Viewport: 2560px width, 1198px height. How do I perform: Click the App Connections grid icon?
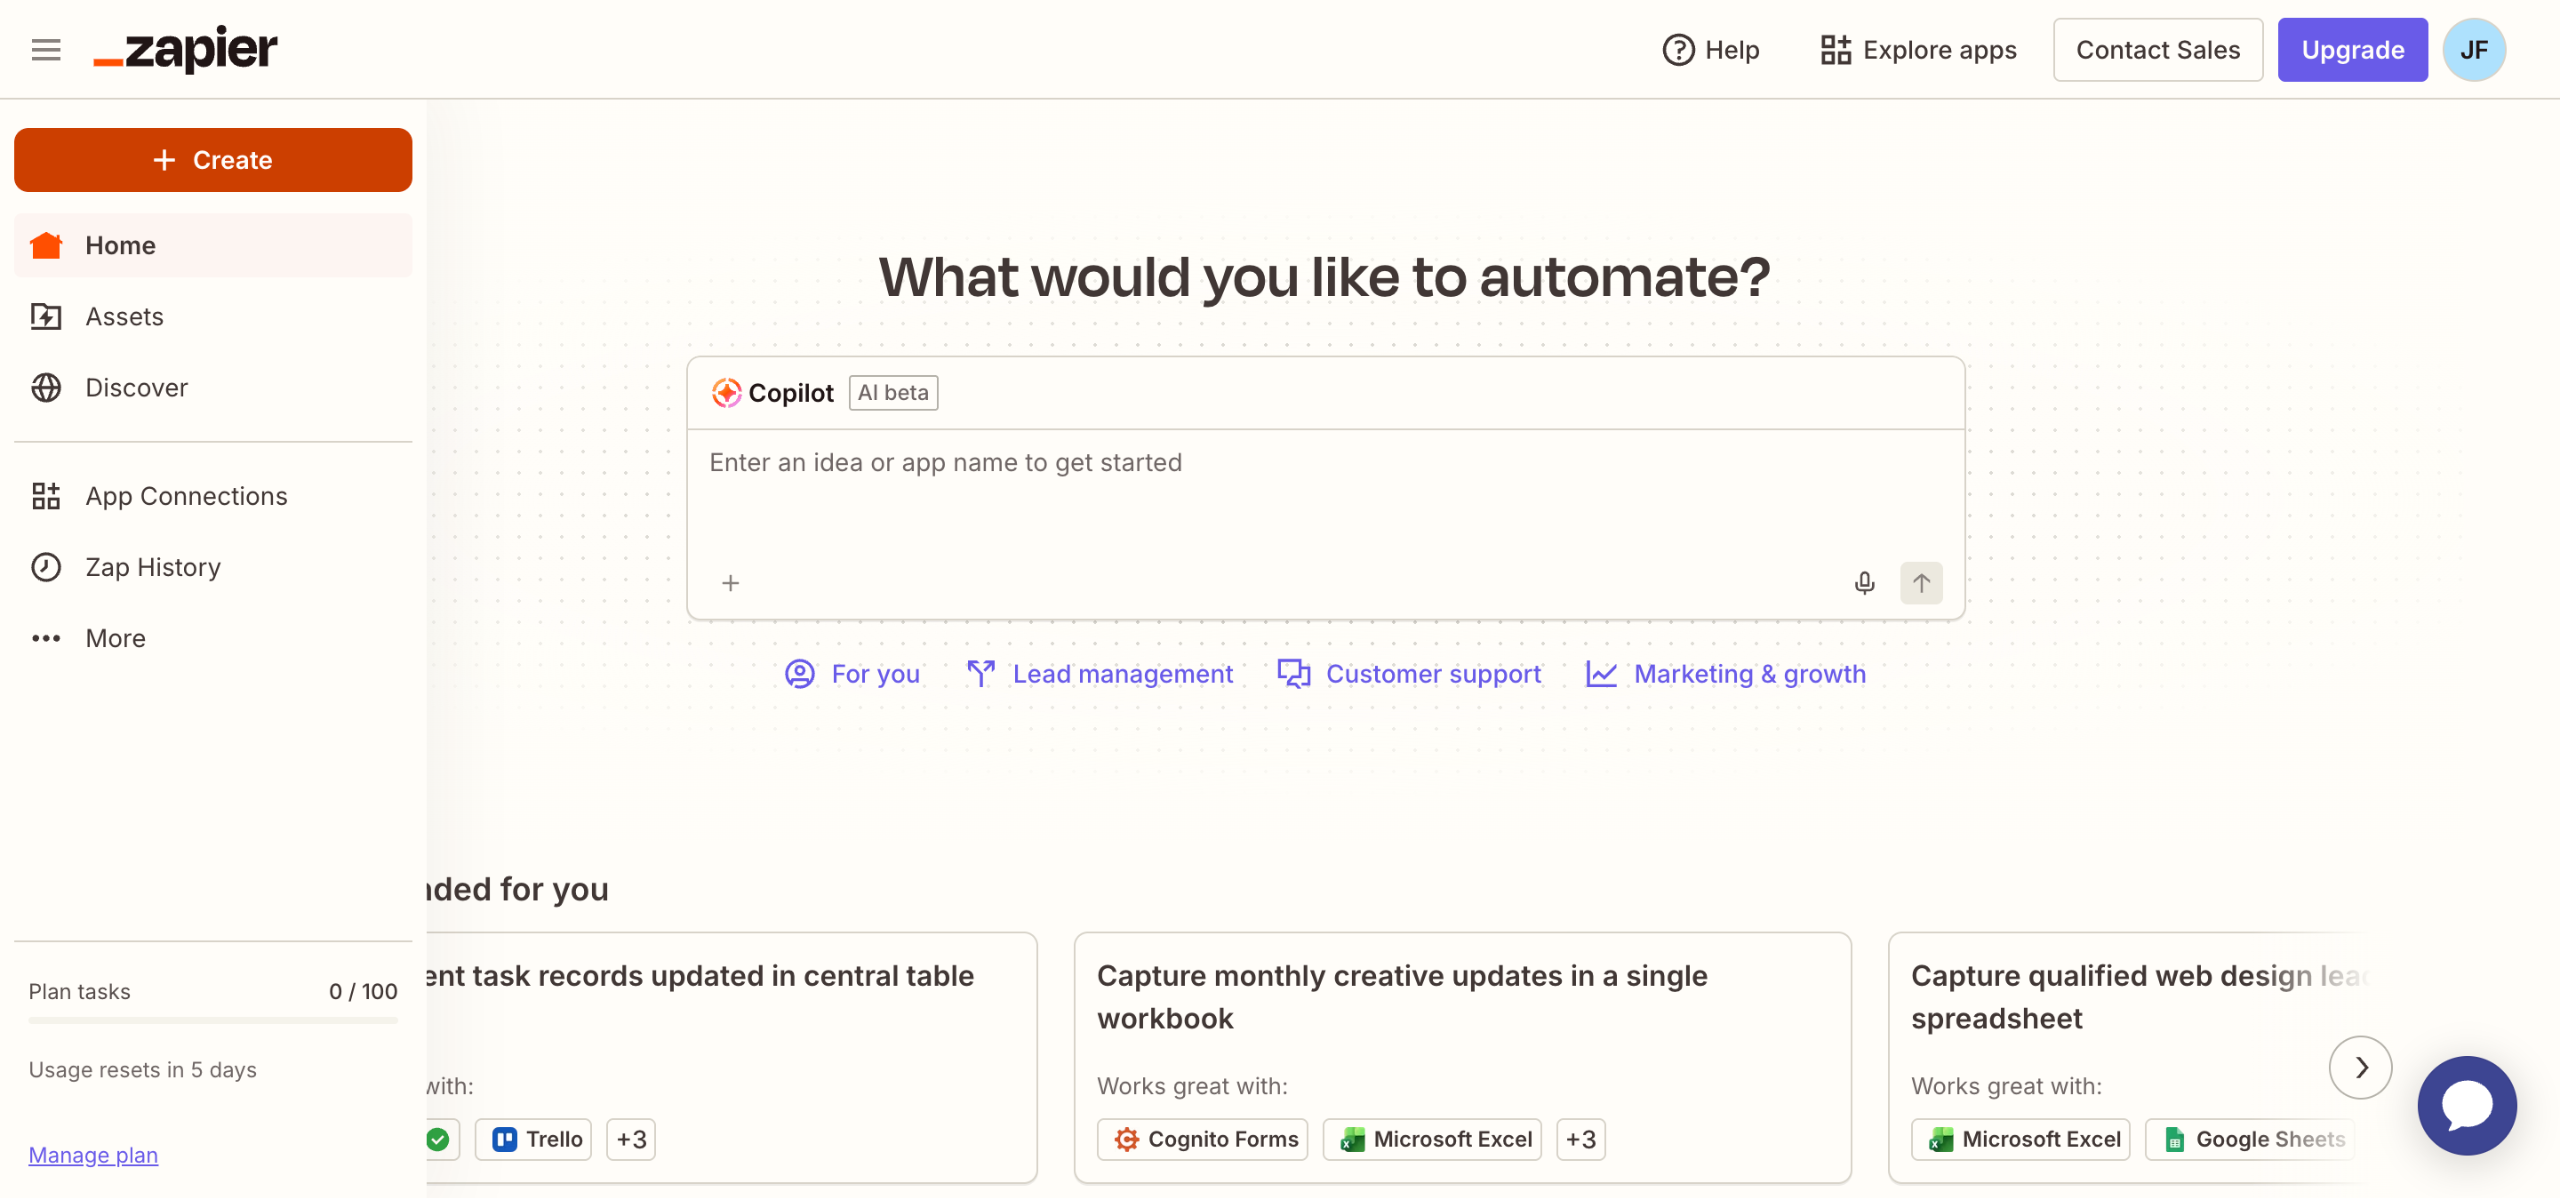[46, 496]
